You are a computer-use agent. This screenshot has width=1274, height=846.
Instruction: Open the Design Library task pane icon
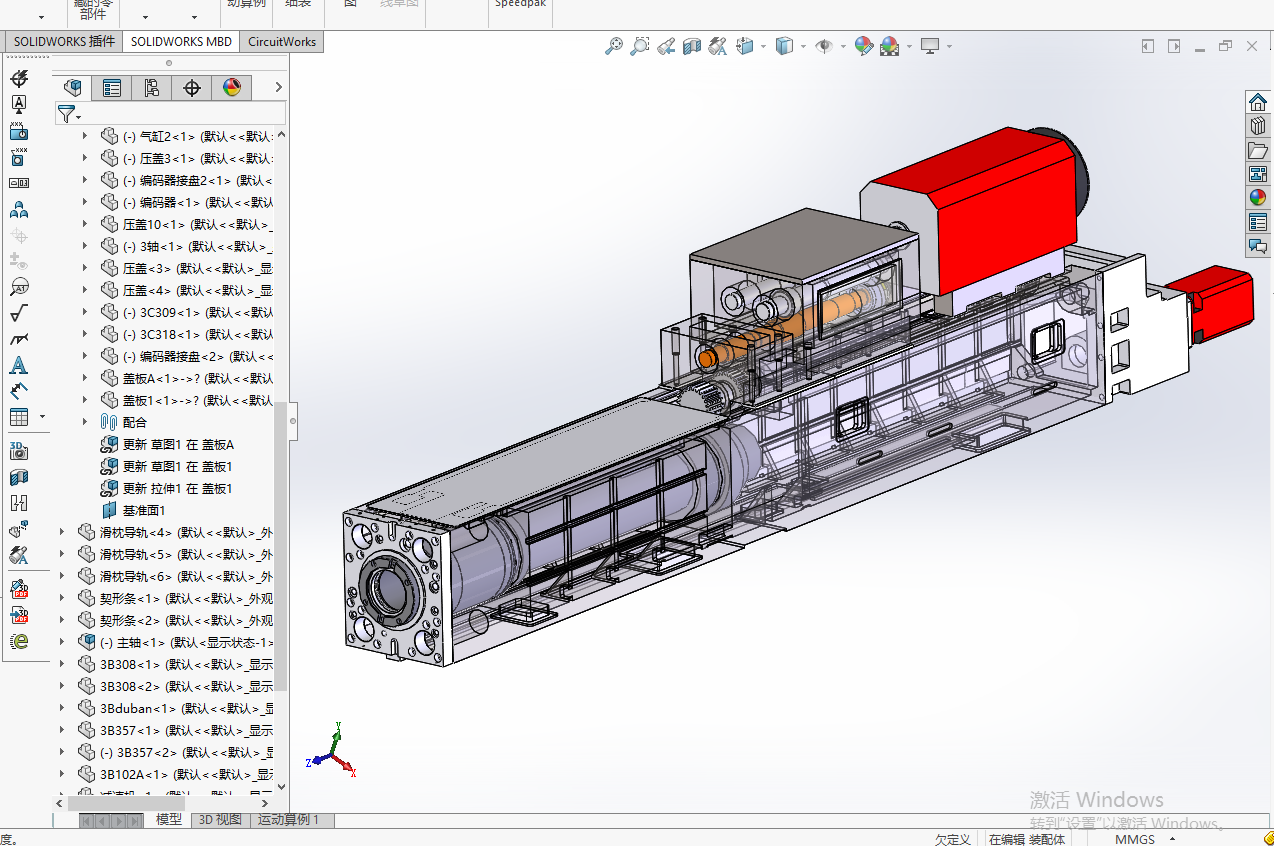click(x=1258, y=126)
